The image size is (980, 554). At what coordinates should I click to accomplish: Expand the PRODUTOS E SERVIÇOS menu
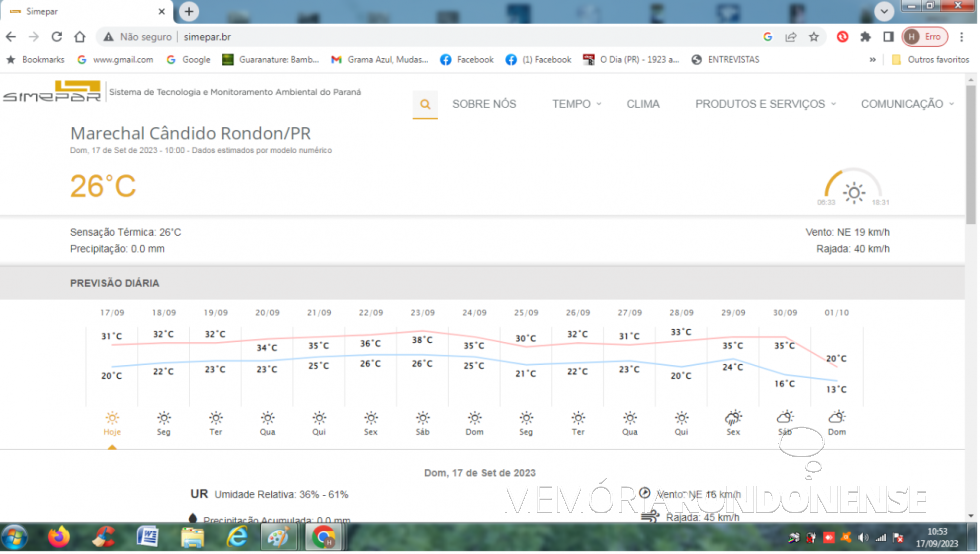766,104
